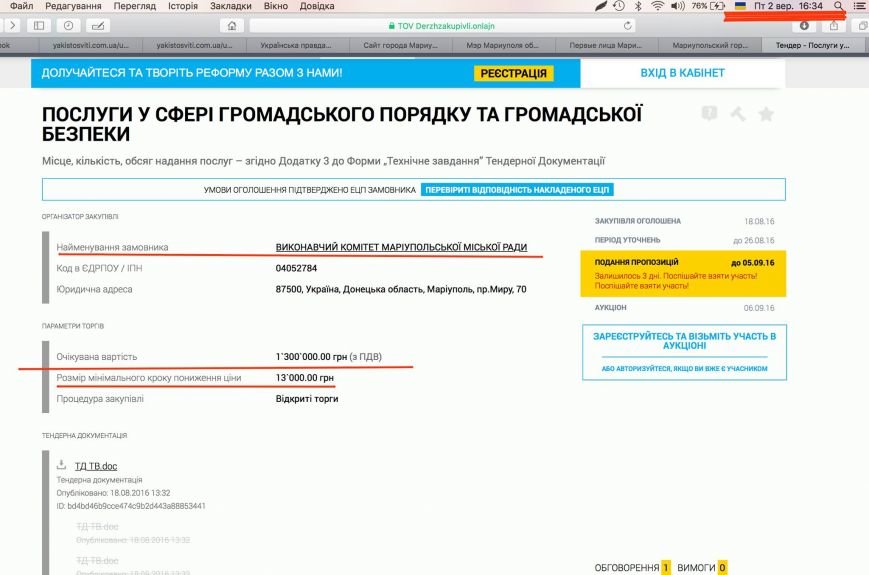Open the Закладки menu

click(x=231, y=6)
